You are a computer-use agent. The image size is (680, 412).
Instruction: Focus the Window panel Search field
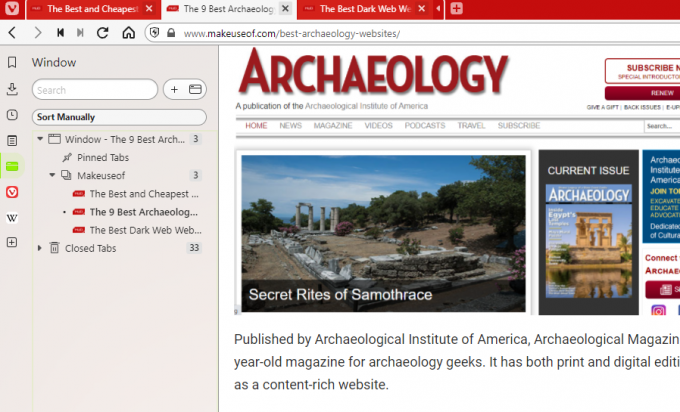pyautogui.click(x=95, y=90)
